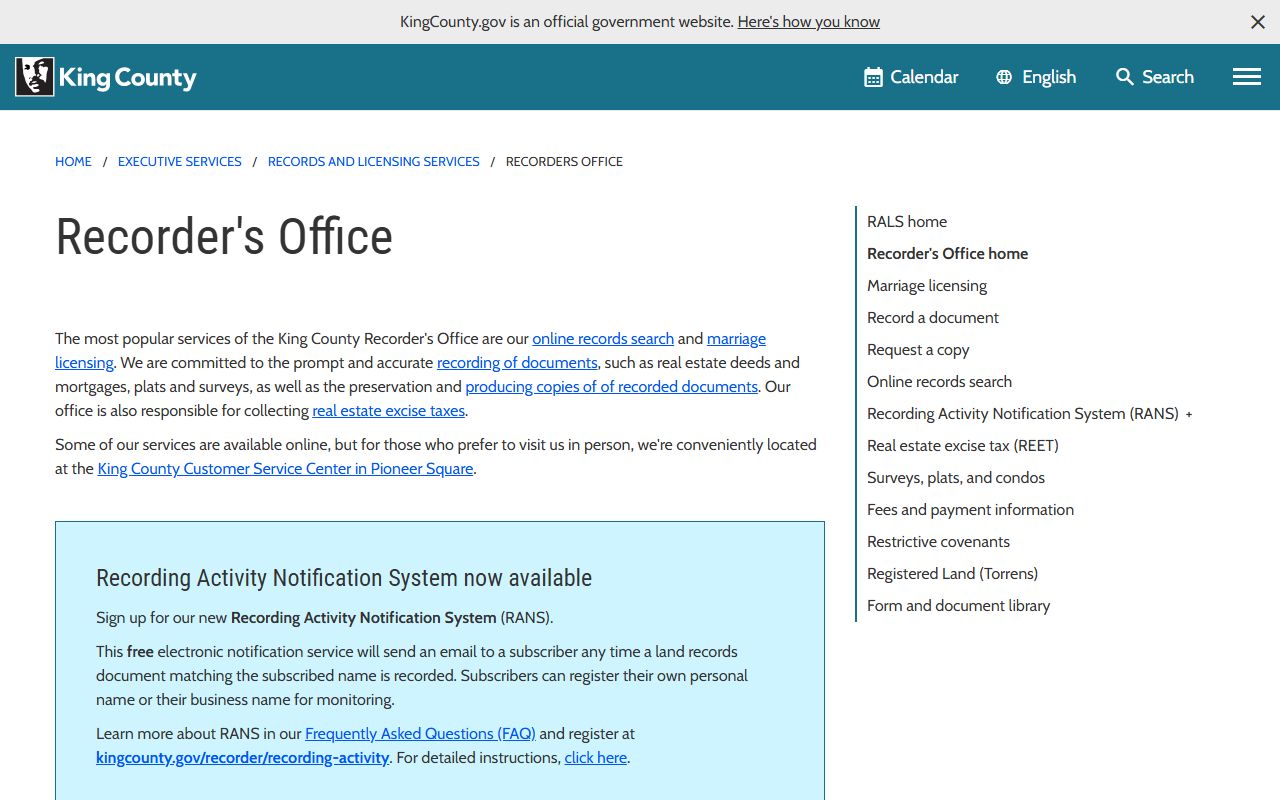
Task: Go to RALS home in the sidebar
Action: coord(907,222)
